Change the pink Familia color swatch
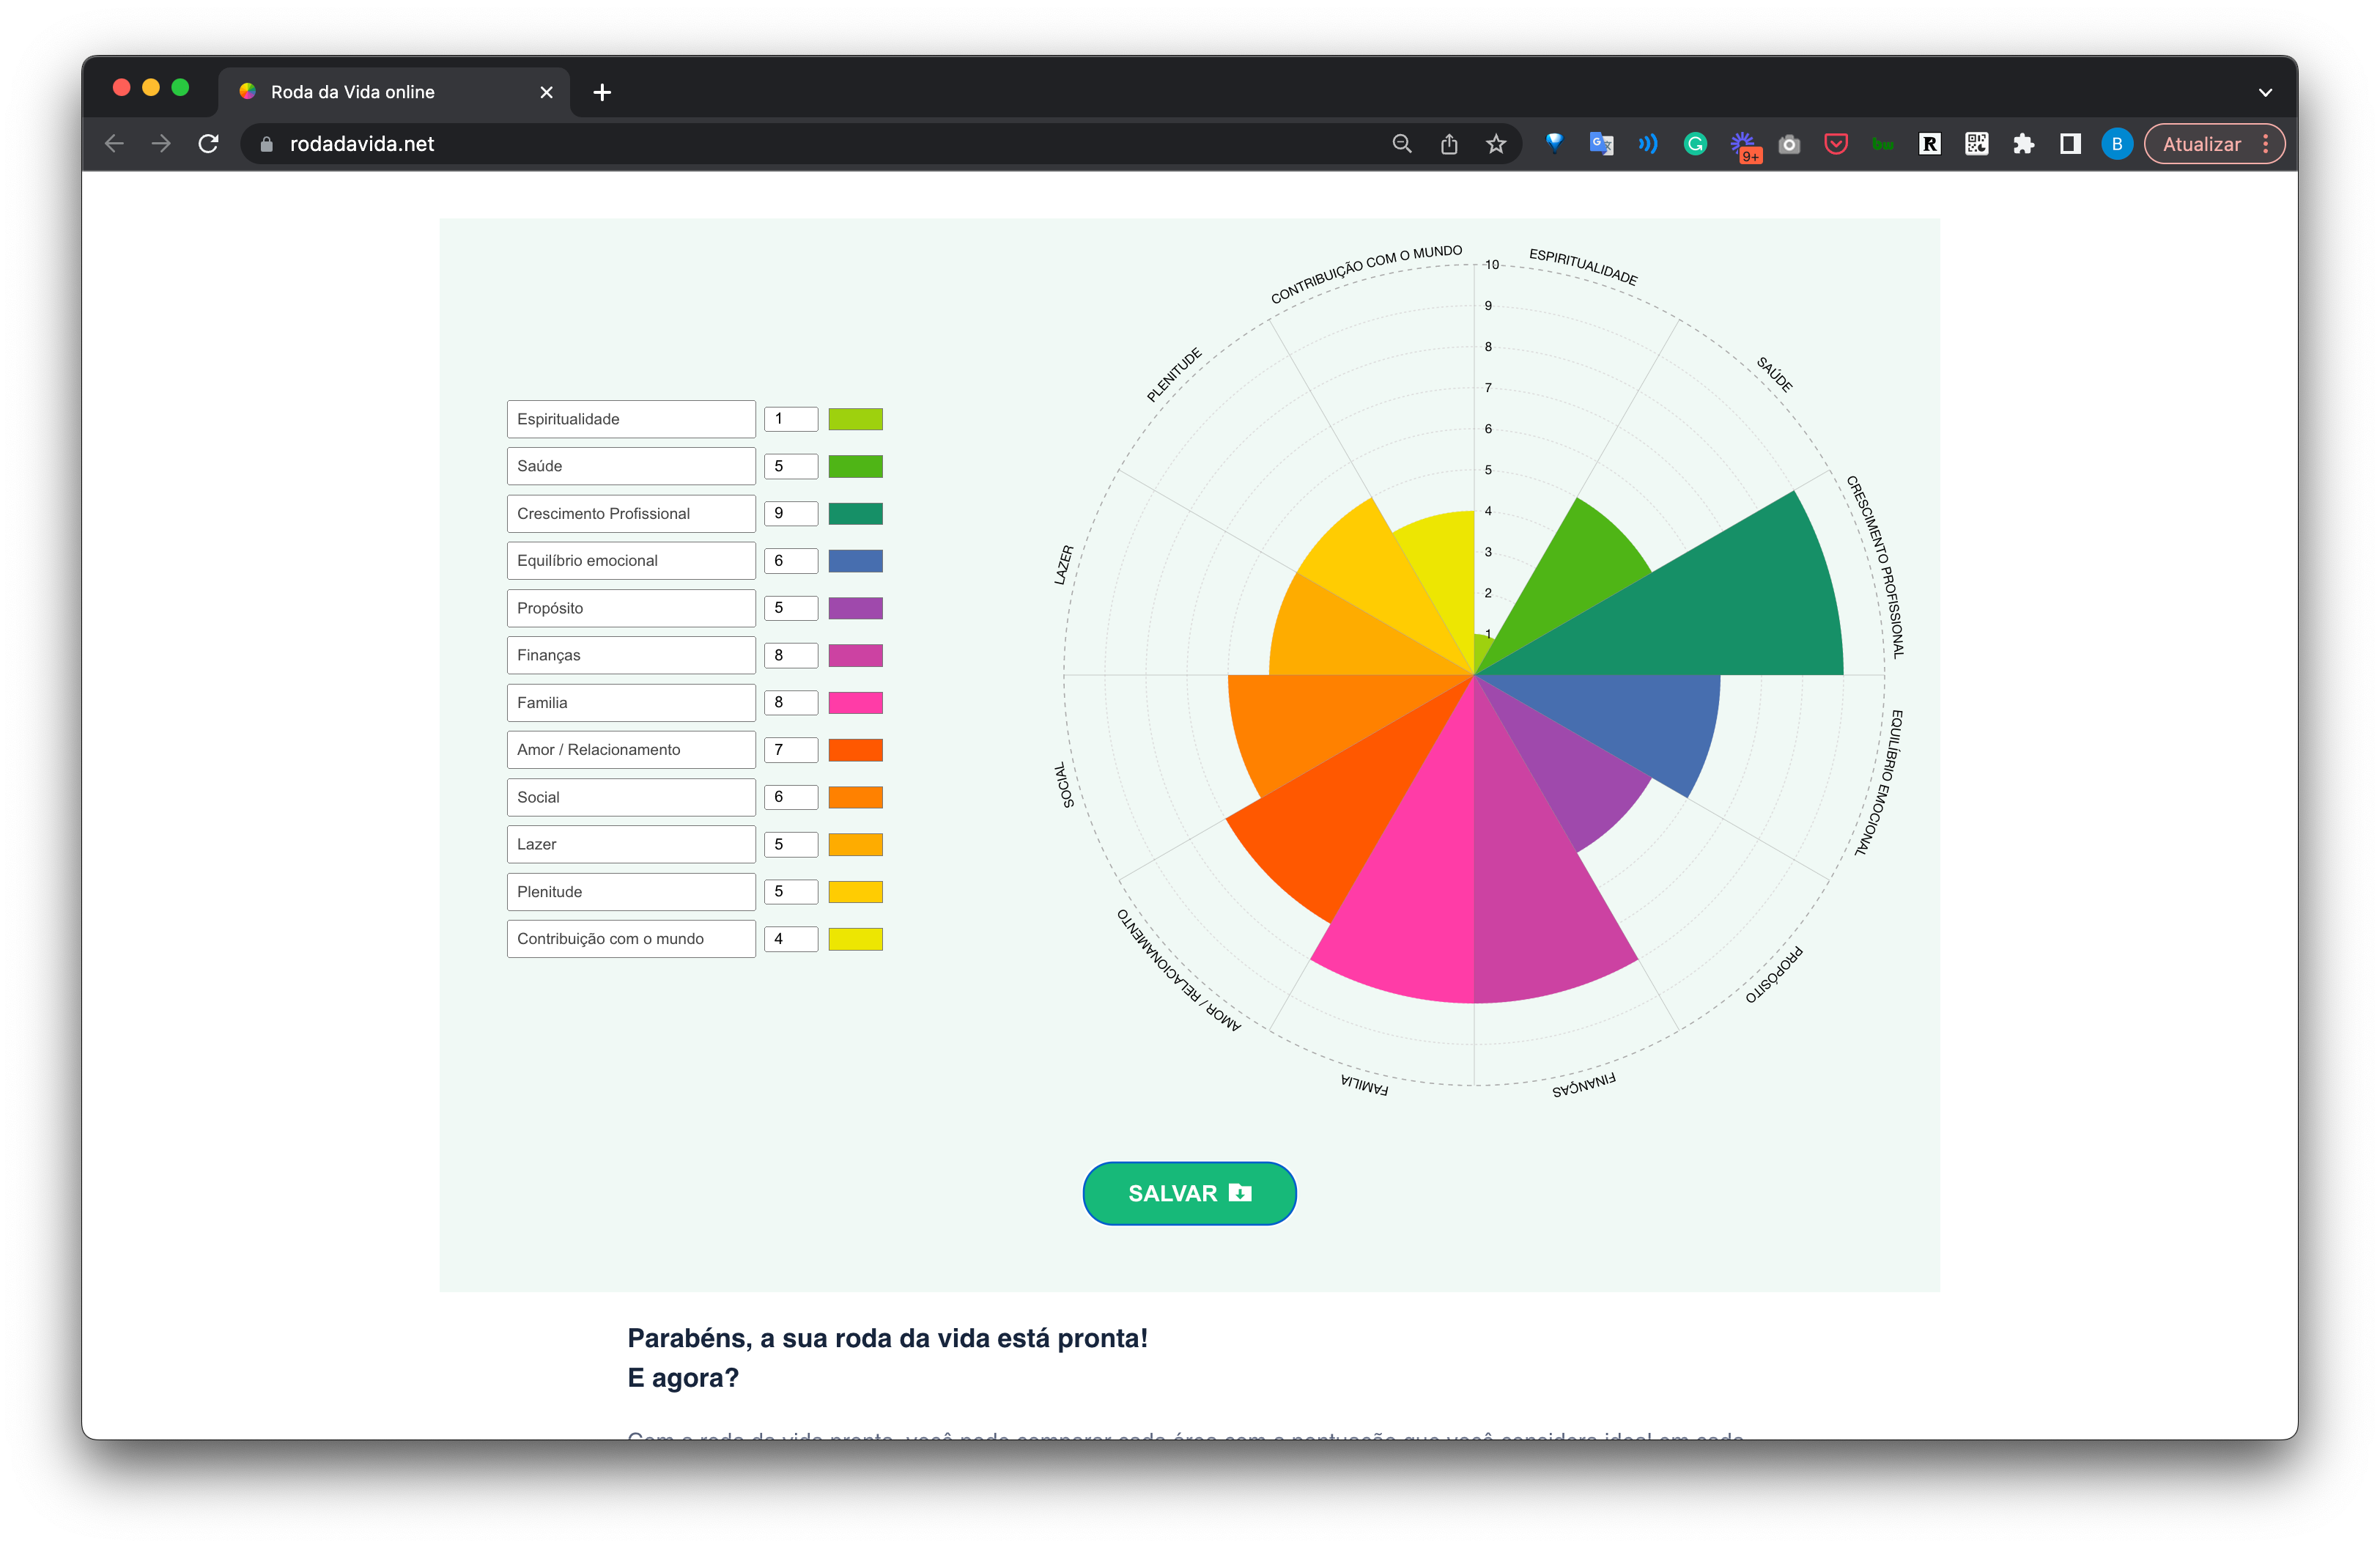2380x1548 pixels. click(x=855, y=703)
